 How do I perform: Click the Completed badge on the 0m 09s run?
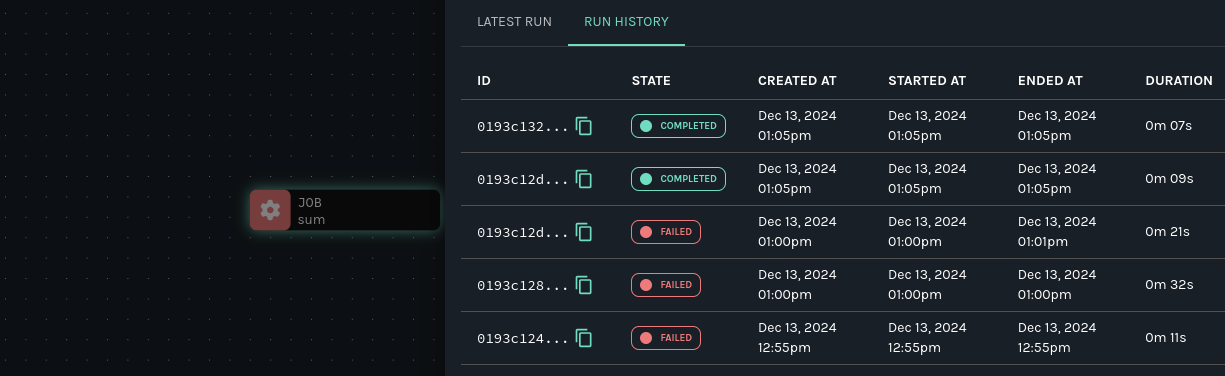point(678,179)
